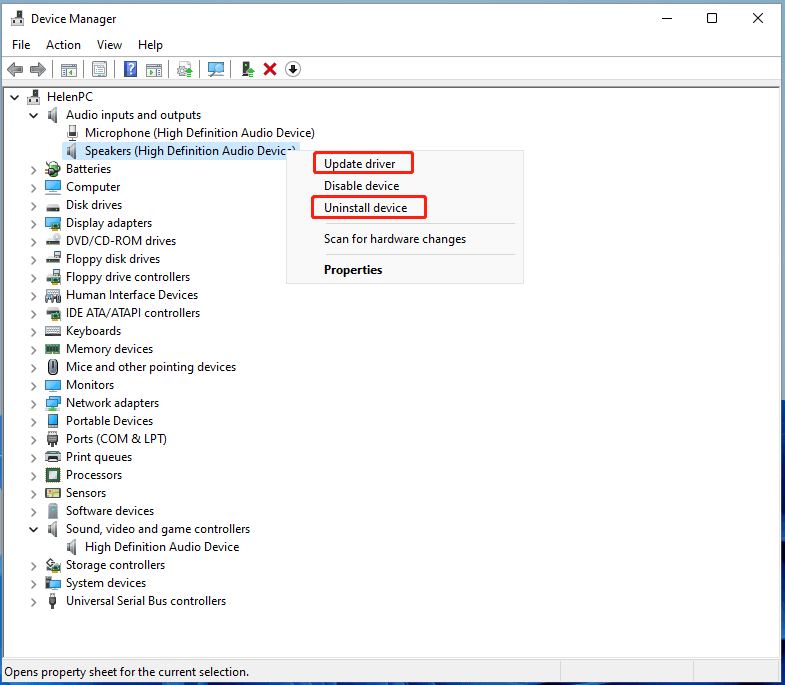The height and width of the screenshot is (685, 785).
Task: Expand the Monitors category
Action: [34, 386]
